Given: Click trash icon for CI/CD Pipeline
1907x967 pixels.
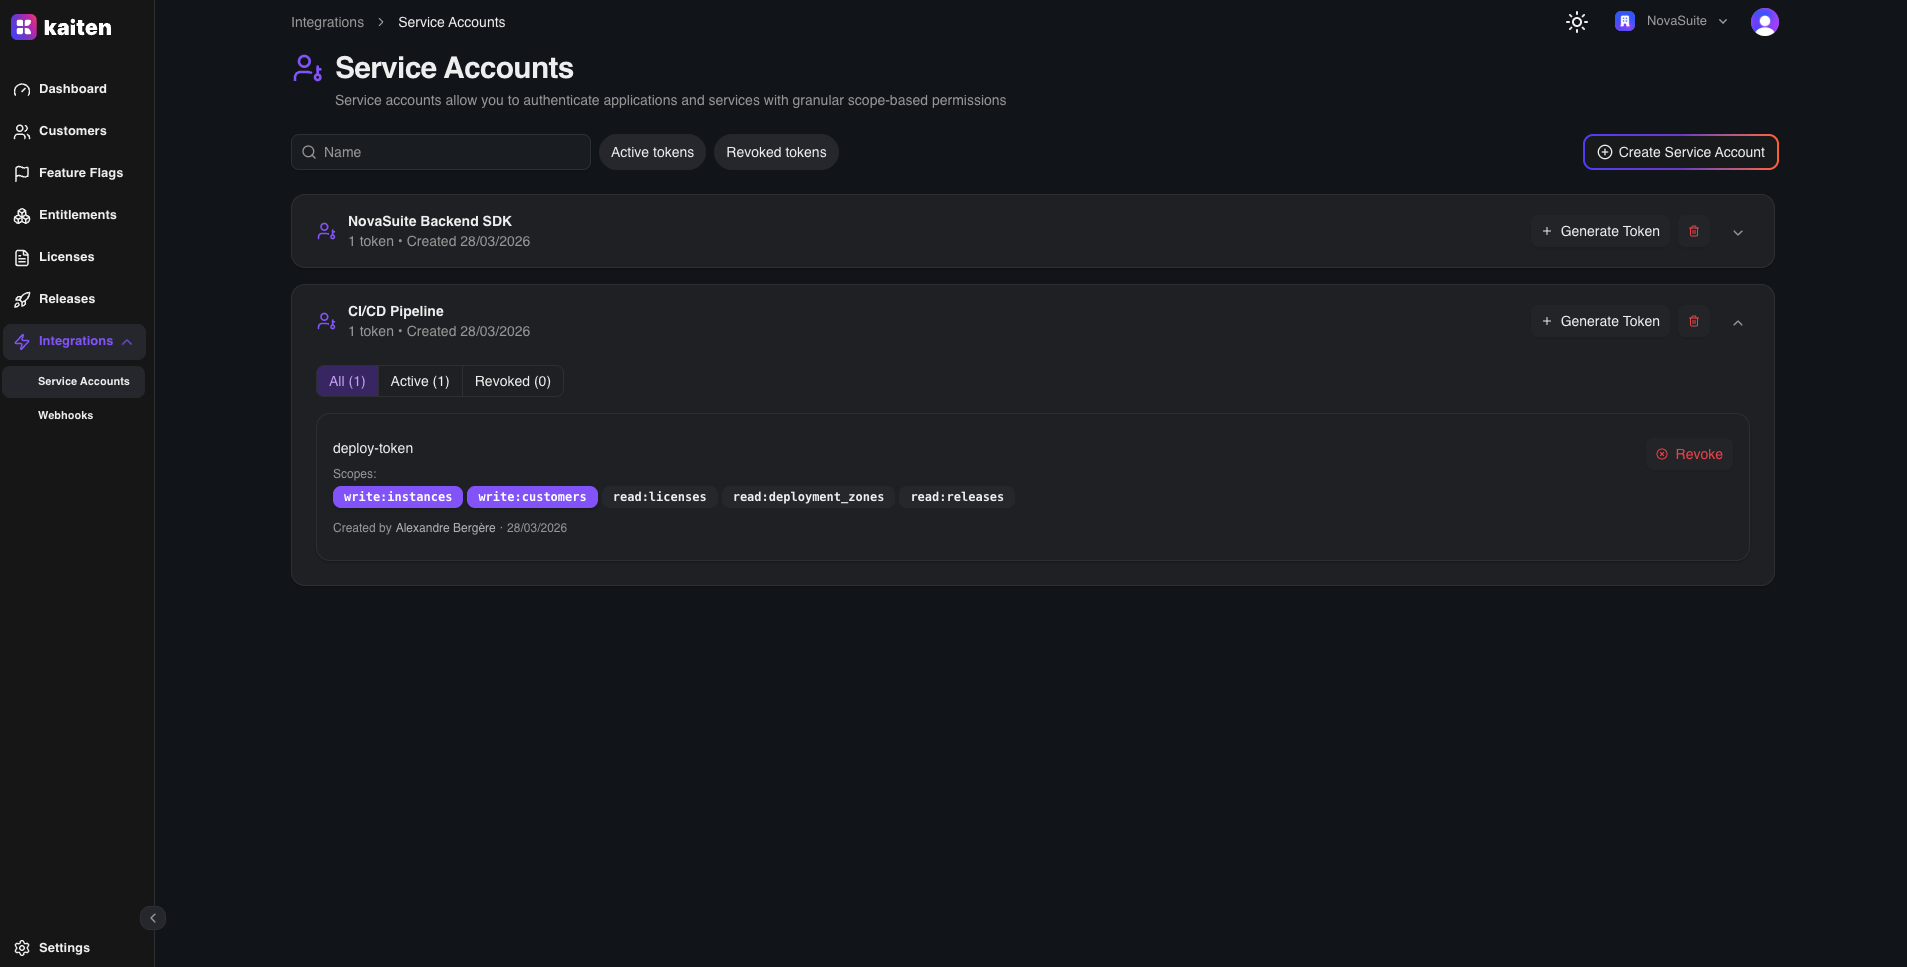Looking at the screenshot, I should tap(1693, 321).
